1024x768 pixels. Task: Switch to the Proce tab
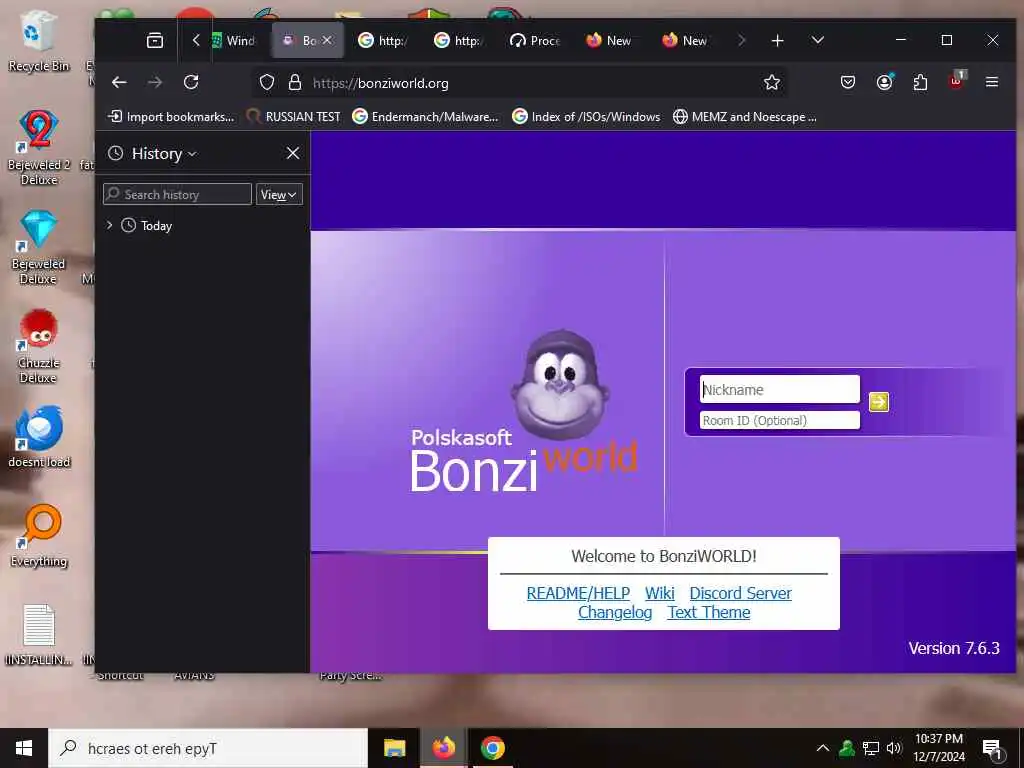(x=535, y=40)
